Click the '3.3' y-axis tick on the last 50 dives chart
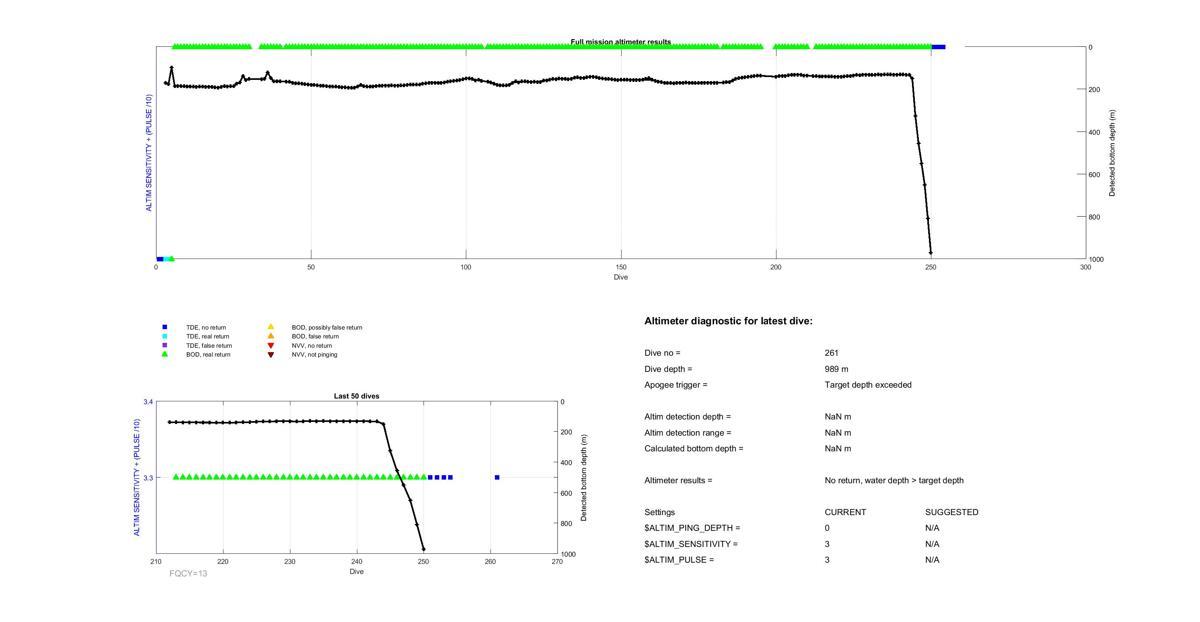 tap(148, 478)
